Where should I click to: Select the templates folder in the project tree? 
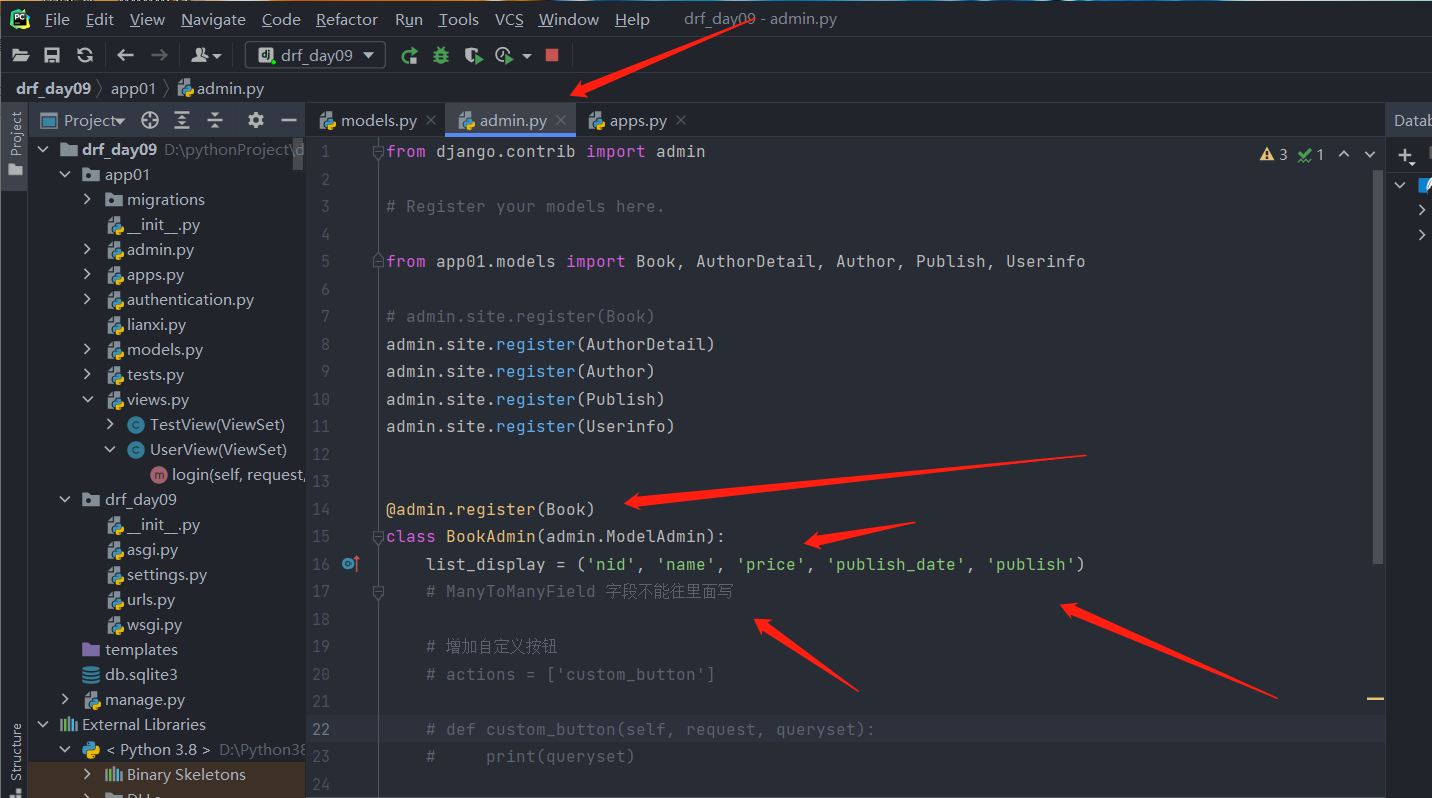(x=130, y=650)
